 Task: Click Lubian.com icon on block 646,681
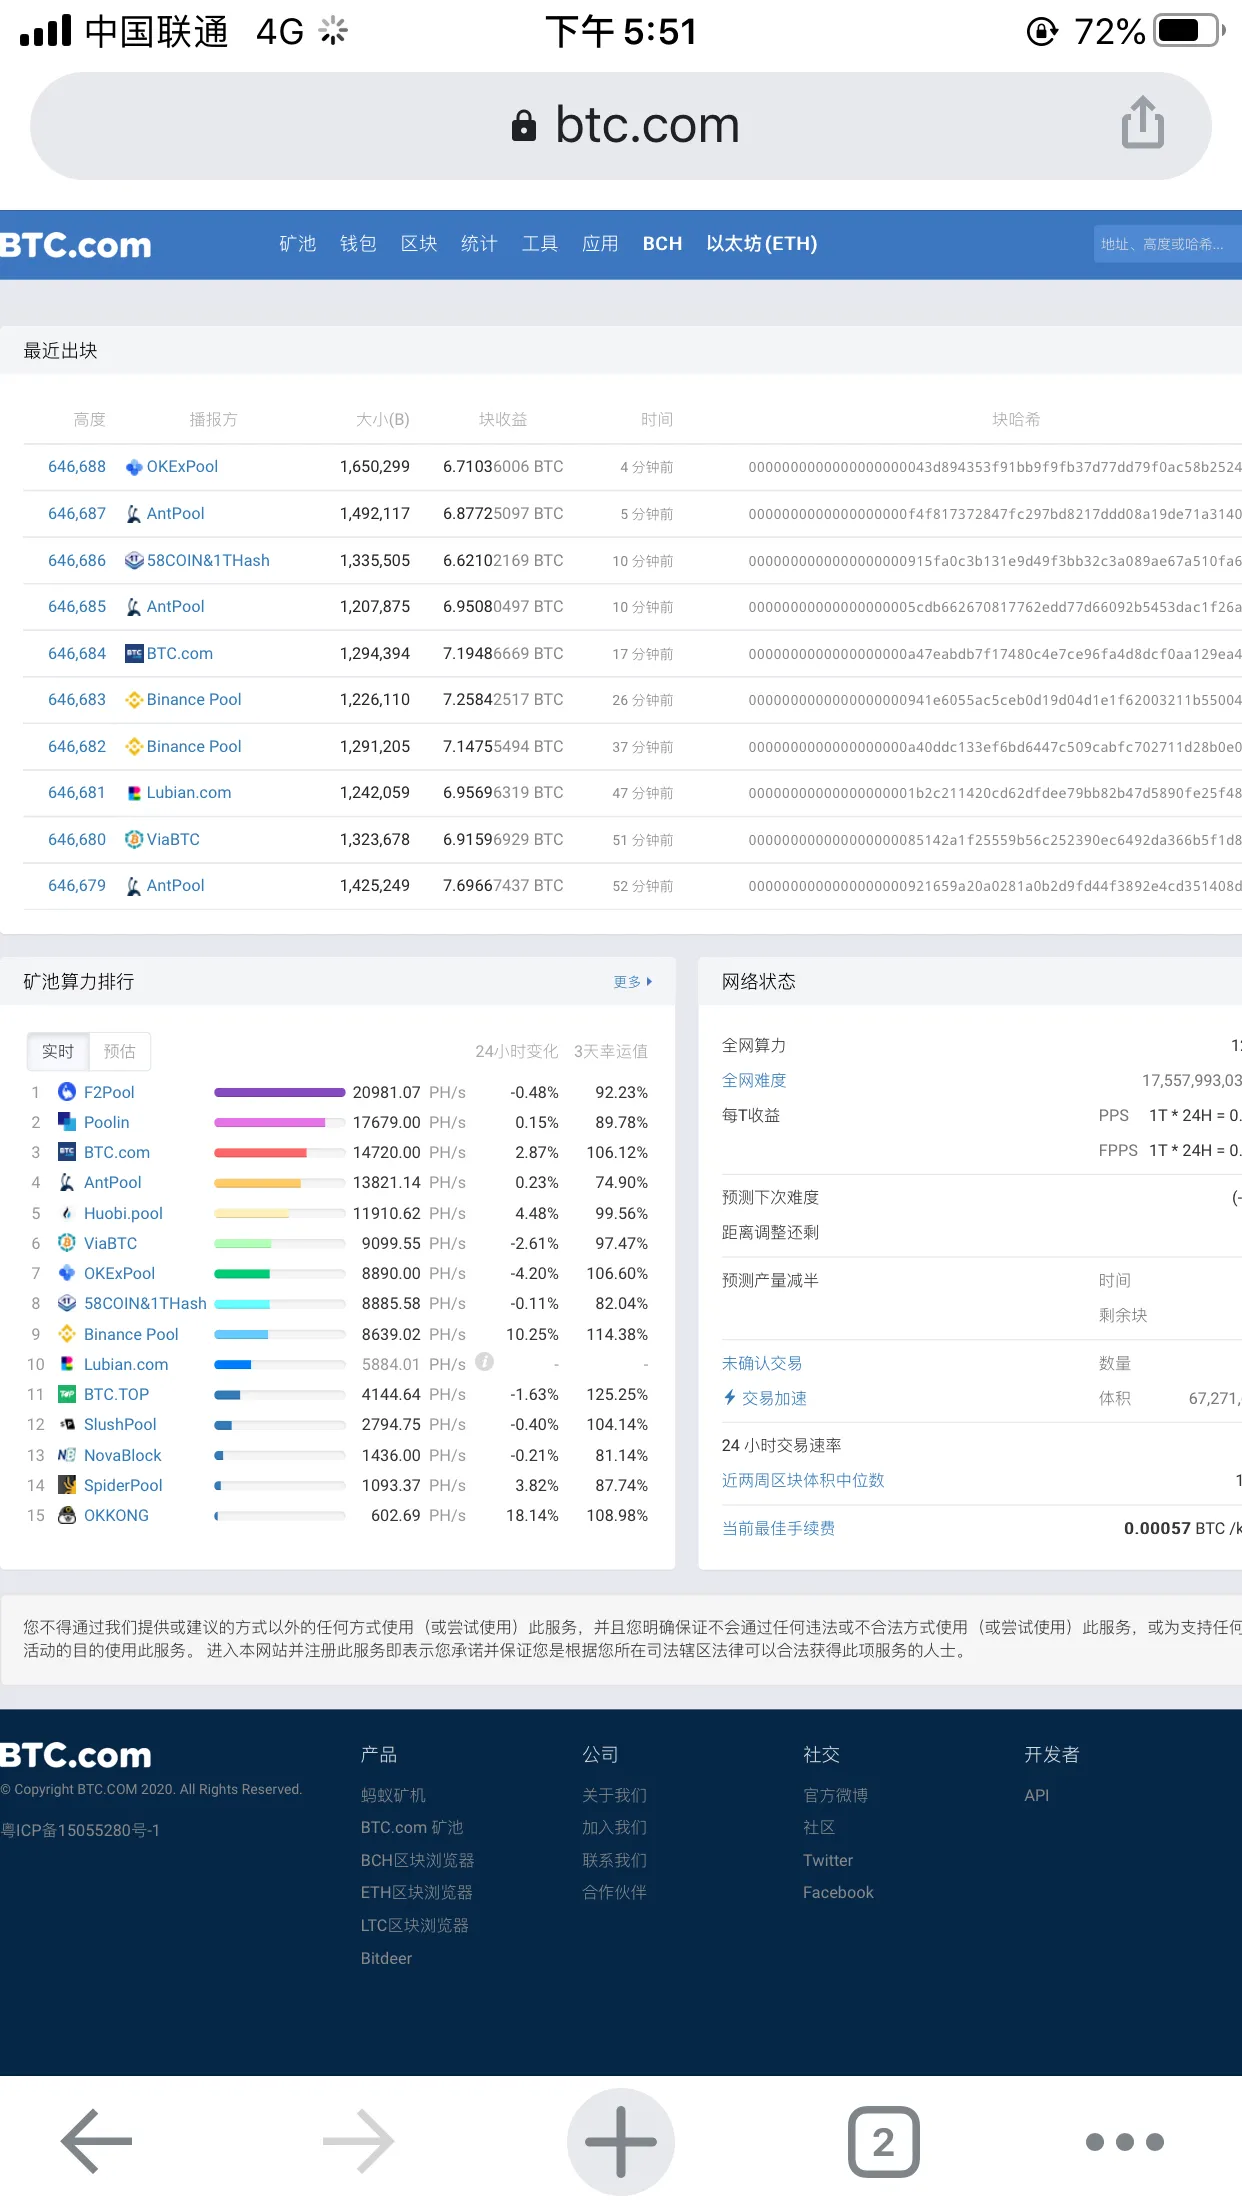pos(134,793)
